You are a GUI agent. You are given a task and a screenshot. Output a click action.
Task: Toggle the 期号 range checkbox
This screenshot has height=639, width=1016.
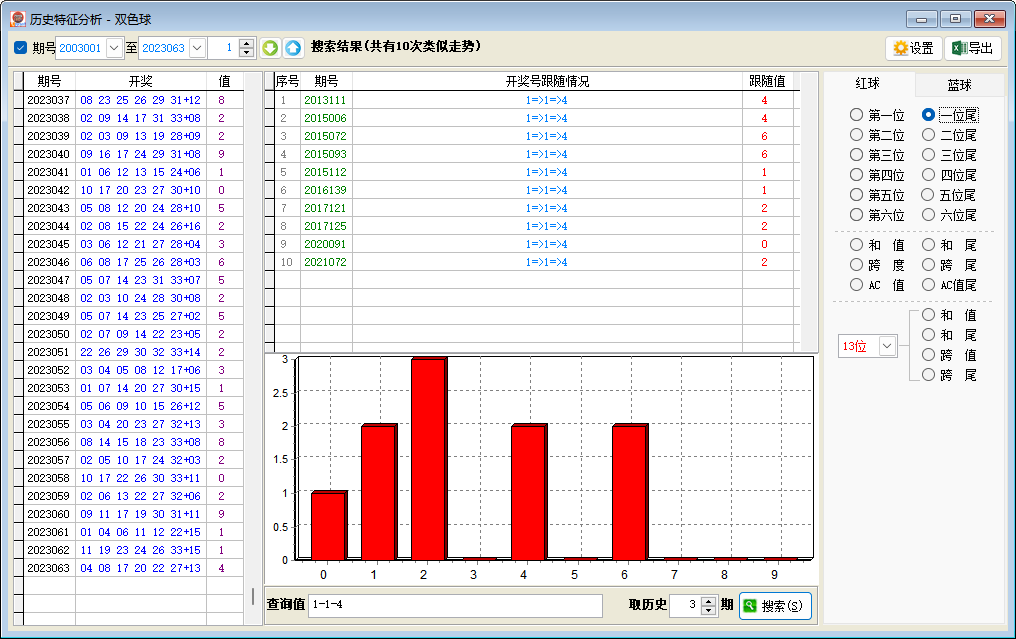[20, 48]
